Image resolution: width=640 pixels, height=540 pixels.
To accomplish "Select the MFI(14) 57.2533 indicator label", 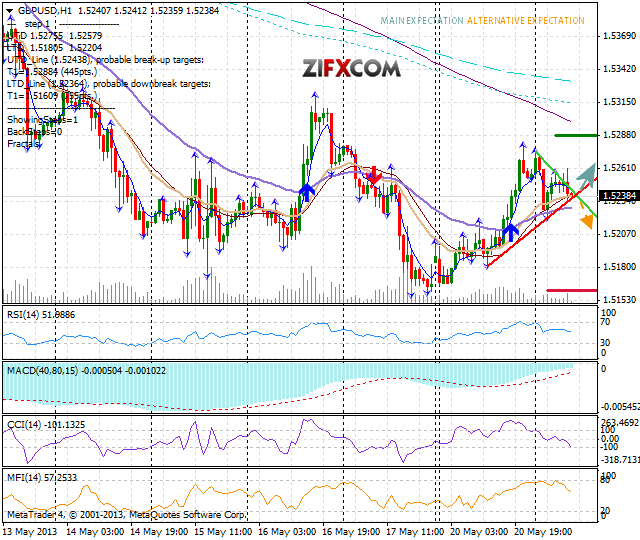I will 42,478.
